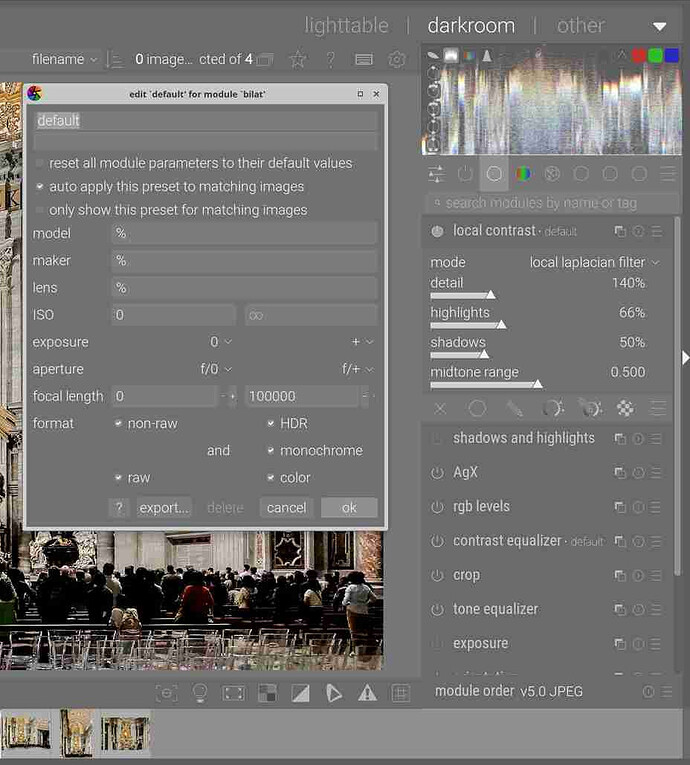Switch on the AgX module
The width and height of the screenshot is (690, 765).
click(x=437, y=473)
